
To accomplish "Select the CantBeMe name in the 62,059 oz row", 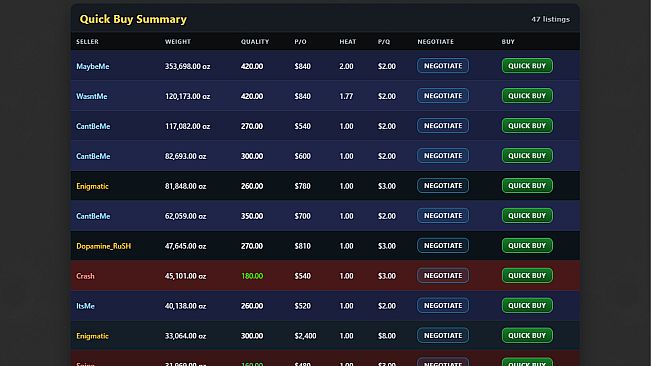I will point(93,216).
